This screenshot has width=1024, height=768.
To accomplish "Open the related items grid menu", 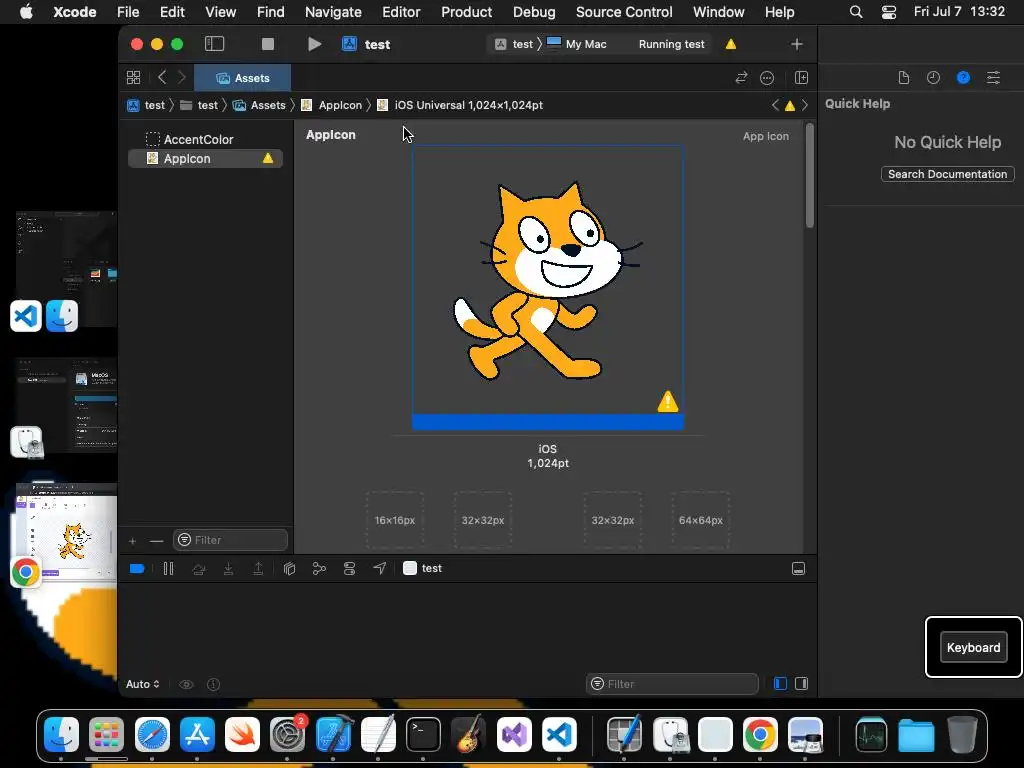I will (133, 78).
